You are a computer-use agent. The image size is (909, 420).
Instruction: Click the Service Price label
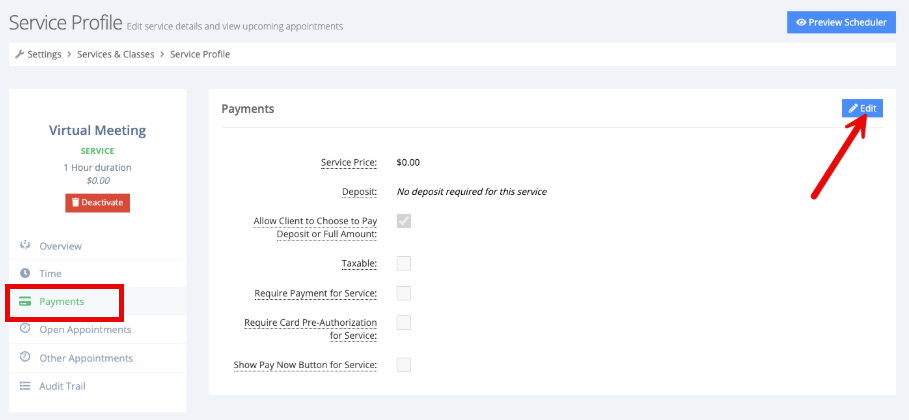click(349, 162)
